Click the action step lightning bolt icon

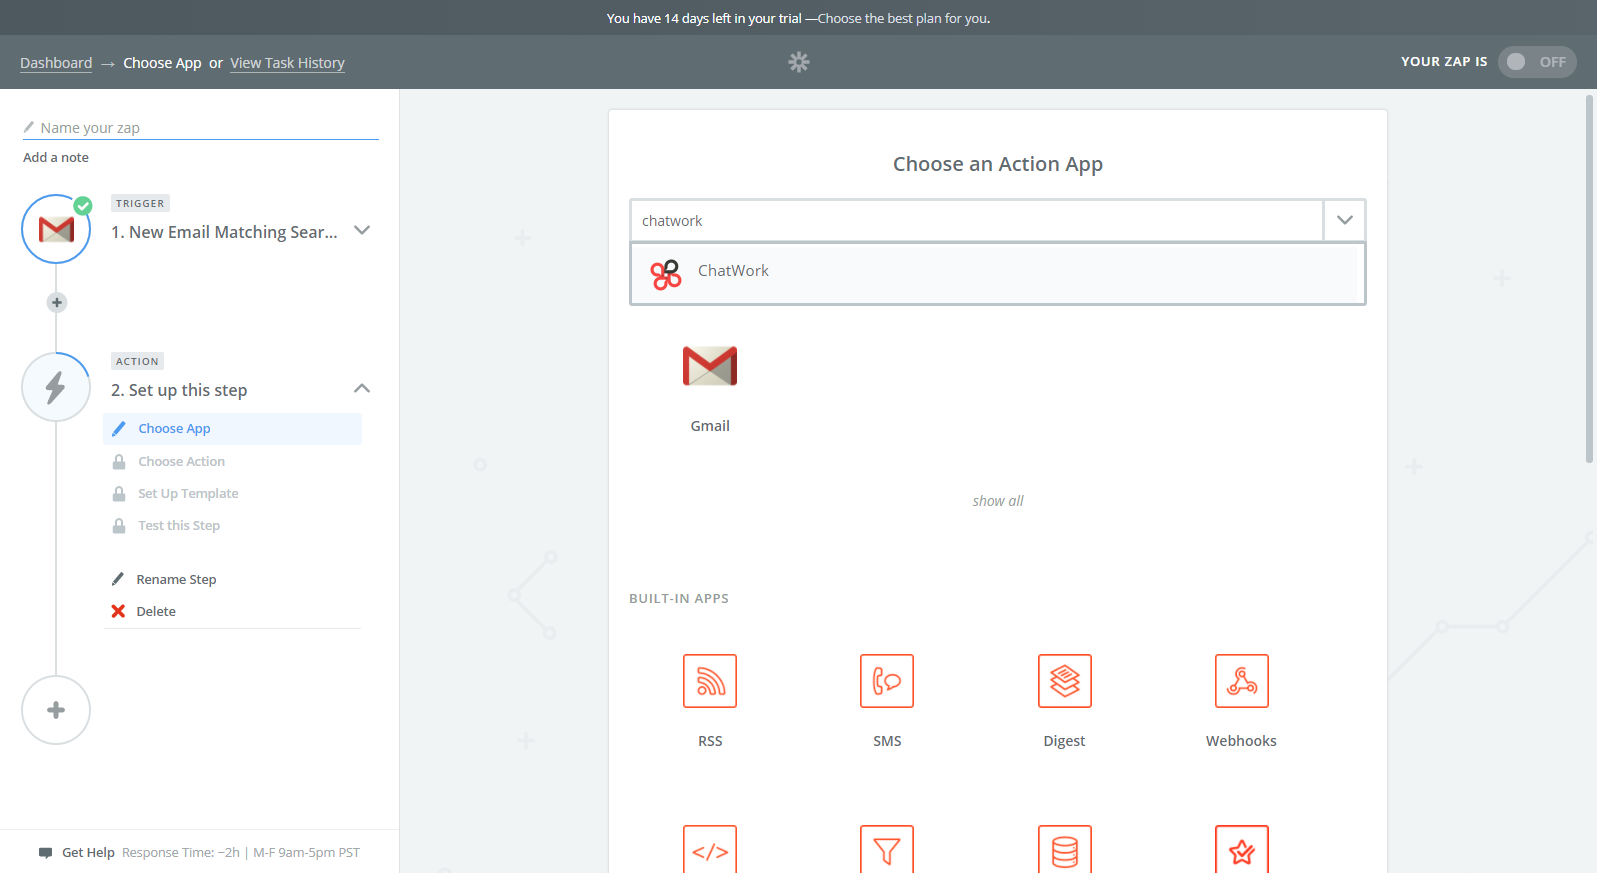coord(56,387)
